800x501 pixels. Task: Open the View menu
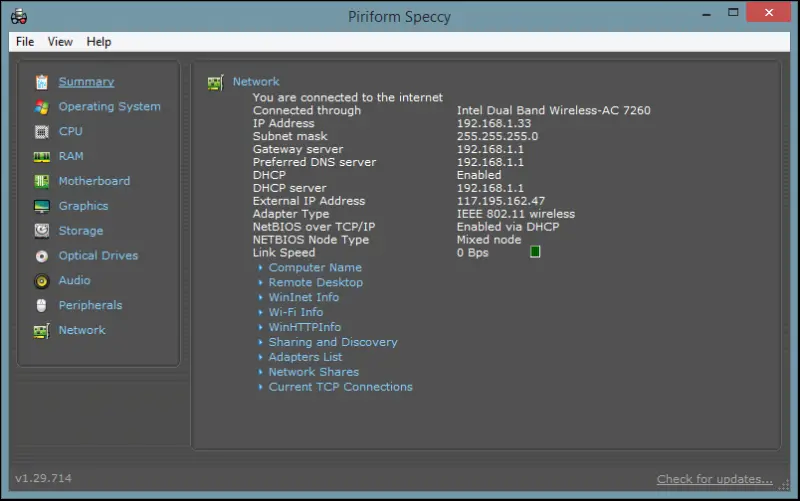(x=60, y=42)
